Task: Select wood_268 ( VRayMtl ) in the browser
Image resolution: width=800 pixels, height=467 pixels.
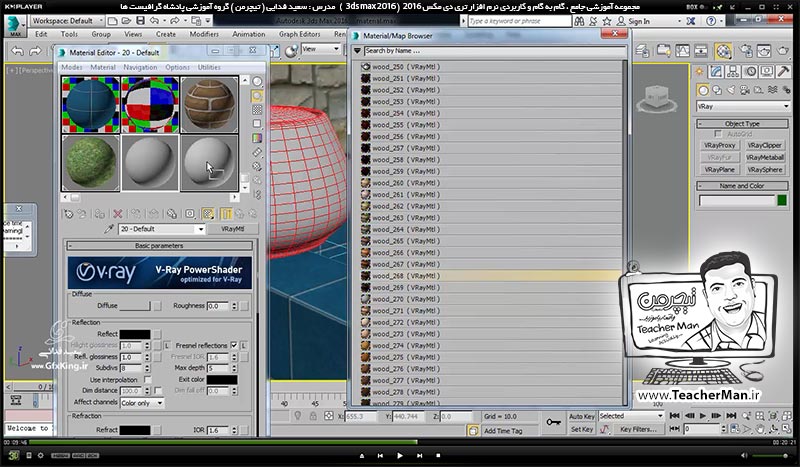Action: click(492, 276)
